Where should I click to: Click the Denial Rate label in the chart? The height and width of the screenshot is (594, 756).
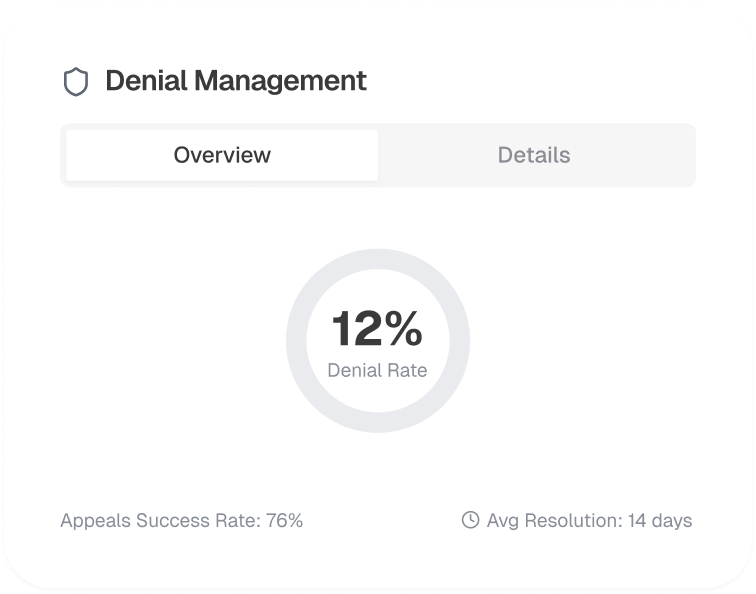(x=377, y=370)
